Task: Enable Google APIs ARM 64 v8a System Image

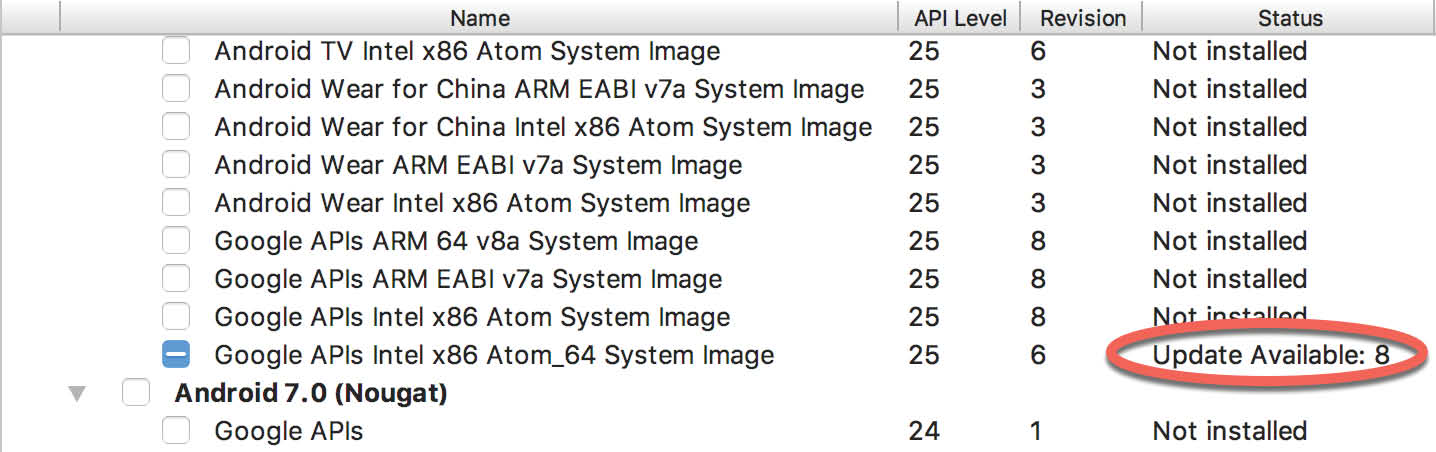Action: [x=176, y=241]
